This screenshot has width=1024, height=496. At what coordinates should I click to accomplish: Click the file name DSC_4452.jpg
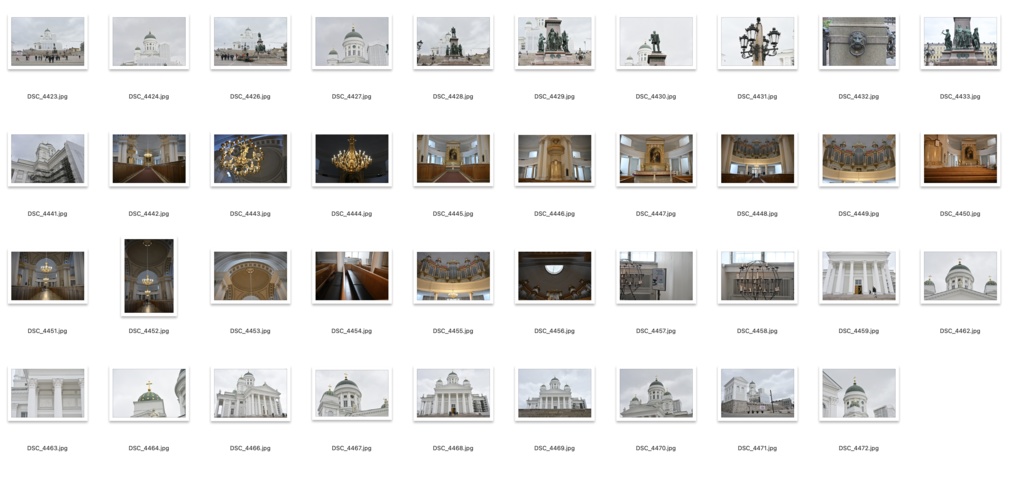click(149, 331)
